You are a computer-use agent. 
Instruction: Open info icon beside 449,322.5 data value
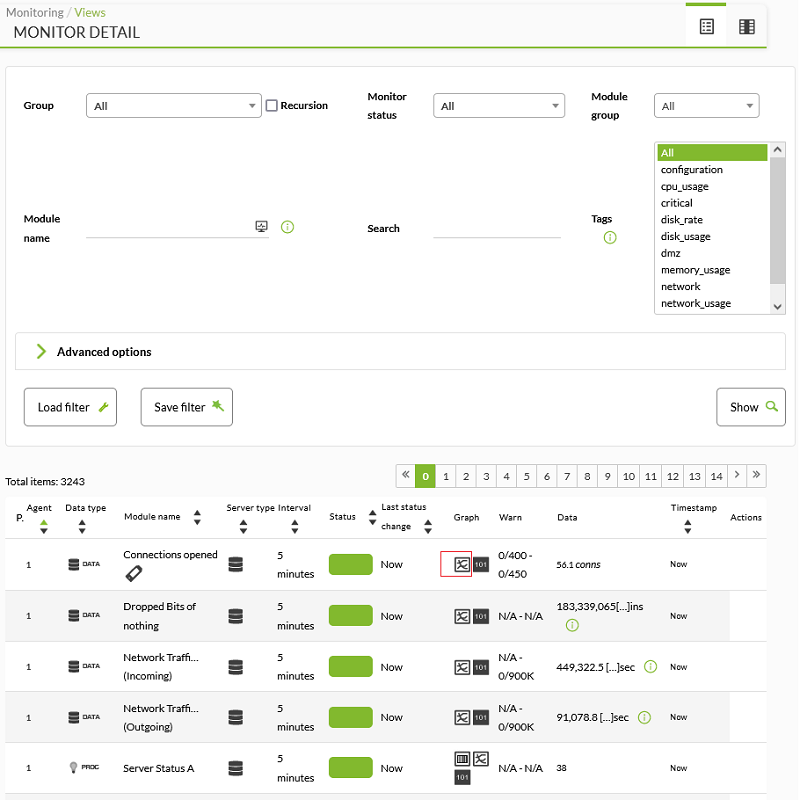pos(651,666)
